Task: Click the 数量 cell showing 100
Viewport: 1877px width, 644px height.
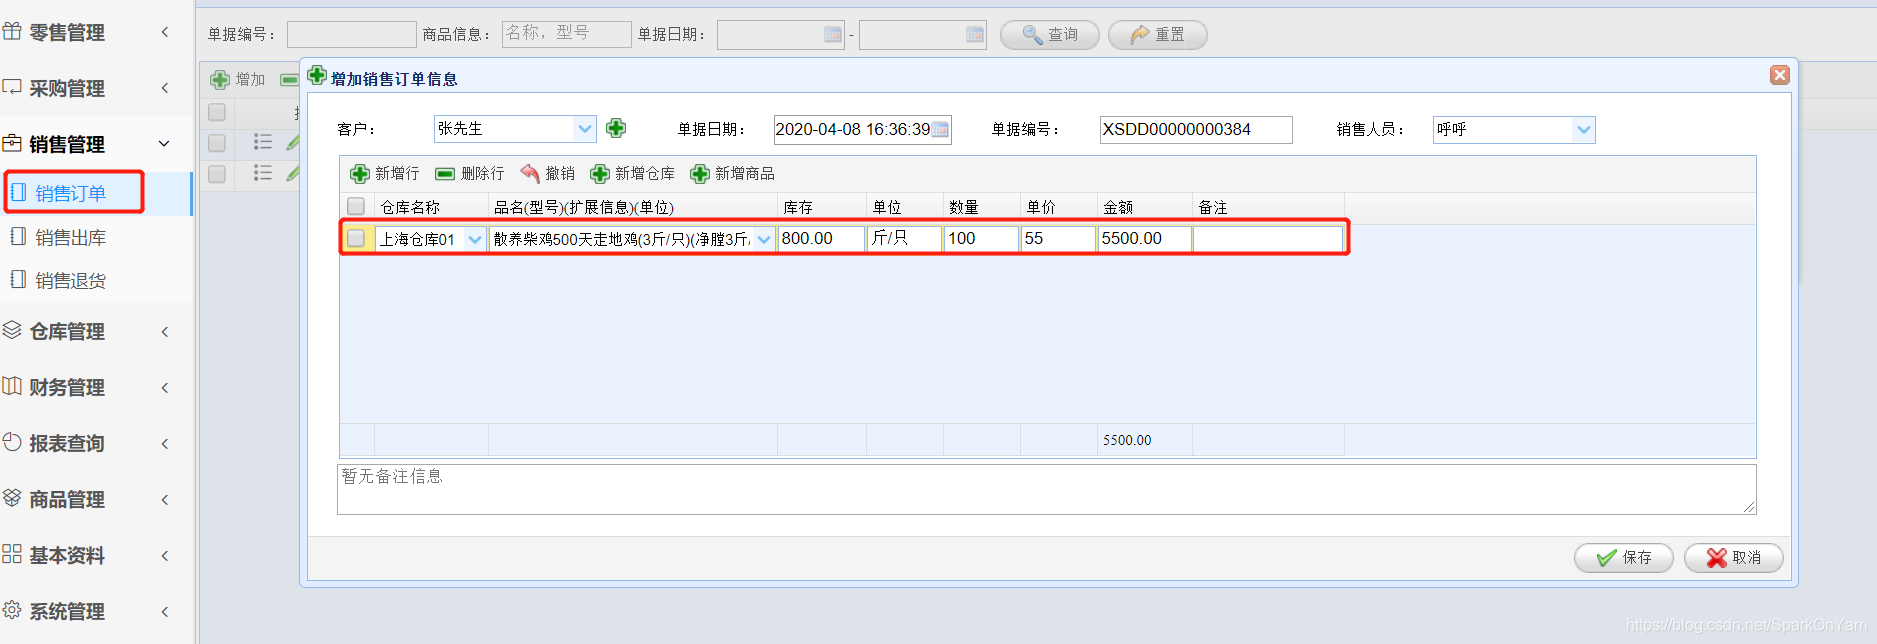Action: pyautogui.click(x=981, y=238)
